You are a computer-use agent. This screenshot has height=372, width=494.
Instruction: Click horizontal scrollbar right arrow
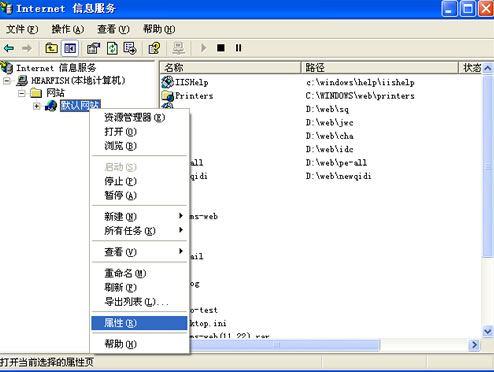point(474,345)
